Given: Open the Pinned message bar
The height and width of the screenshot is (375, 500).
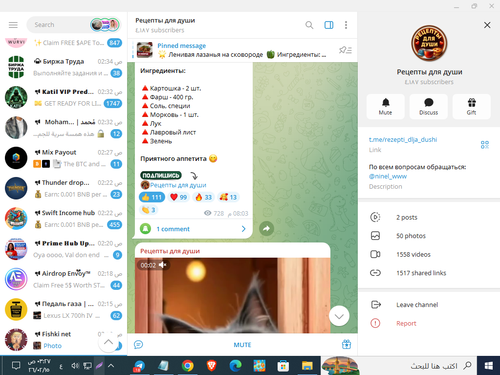Looking at the screenshot, I should click(x=232, y=50).
